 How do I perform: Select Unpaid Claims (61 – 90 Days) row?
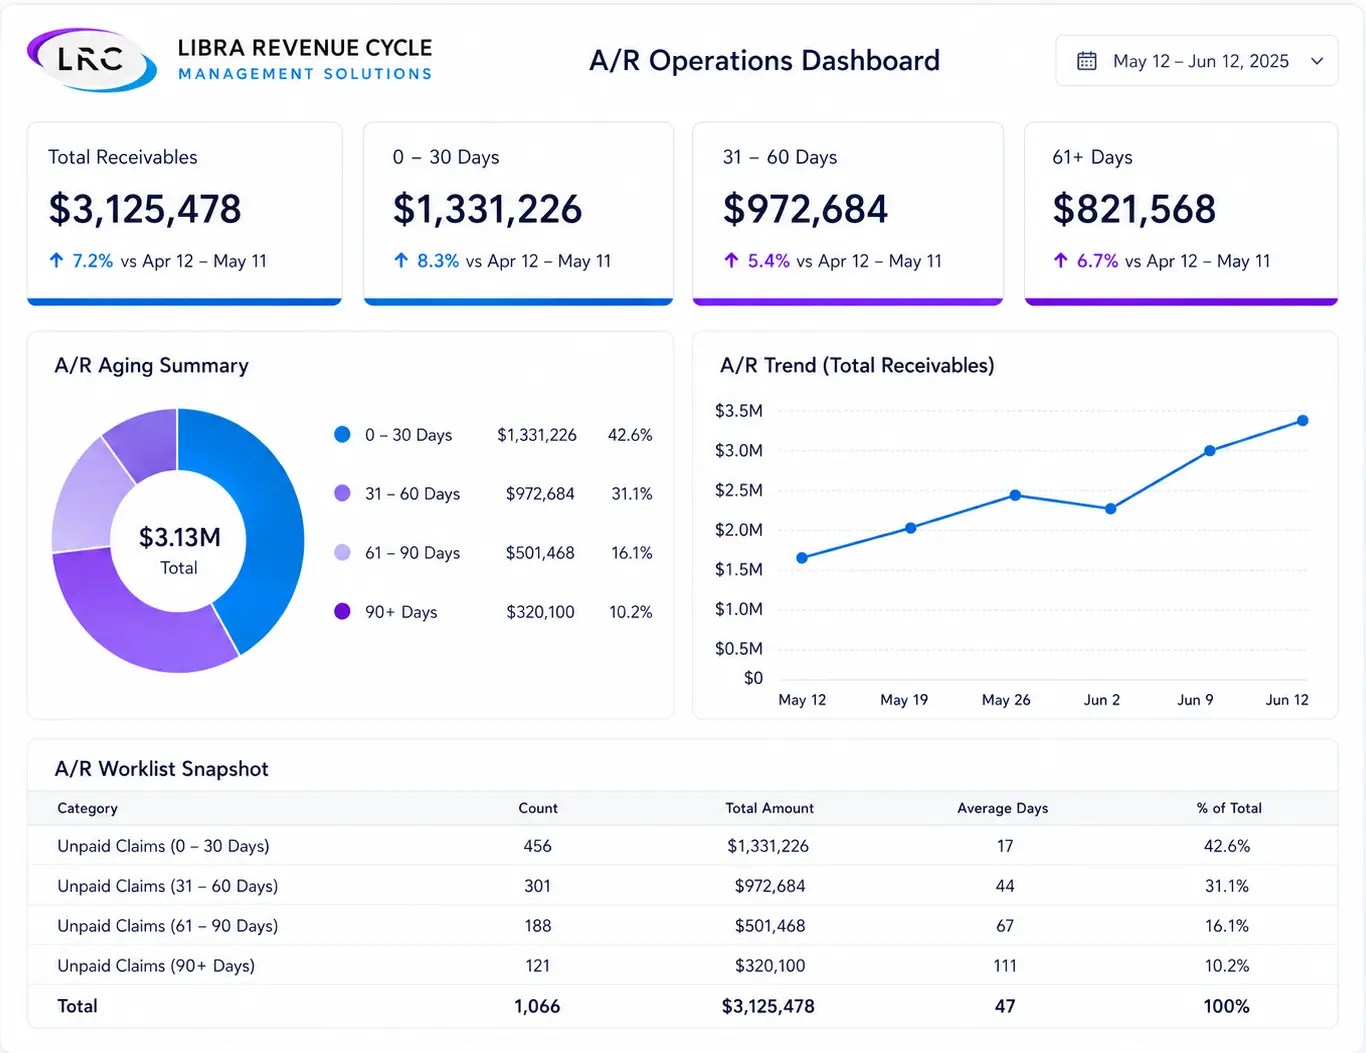coord(683,926)
